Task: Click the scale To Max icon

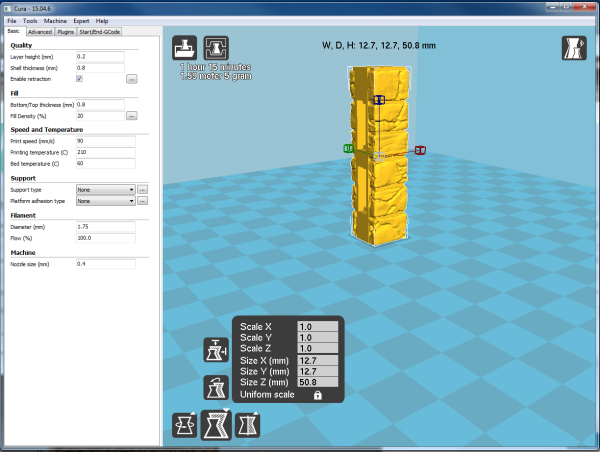Action: (x=215, y=350)
